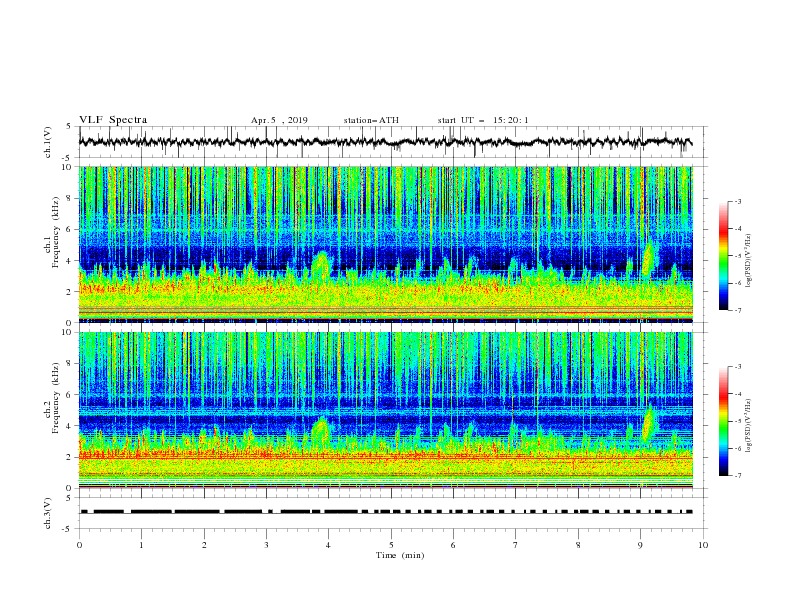Click time axis tick label "7"

click(516, 545)
